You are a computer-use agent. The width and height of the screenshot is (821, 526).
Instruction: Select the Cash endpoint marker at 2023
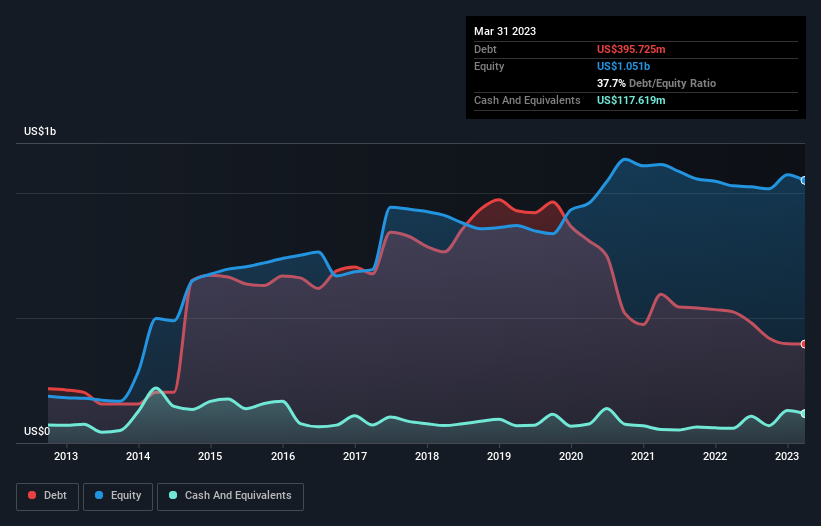[x=804, y=413]
